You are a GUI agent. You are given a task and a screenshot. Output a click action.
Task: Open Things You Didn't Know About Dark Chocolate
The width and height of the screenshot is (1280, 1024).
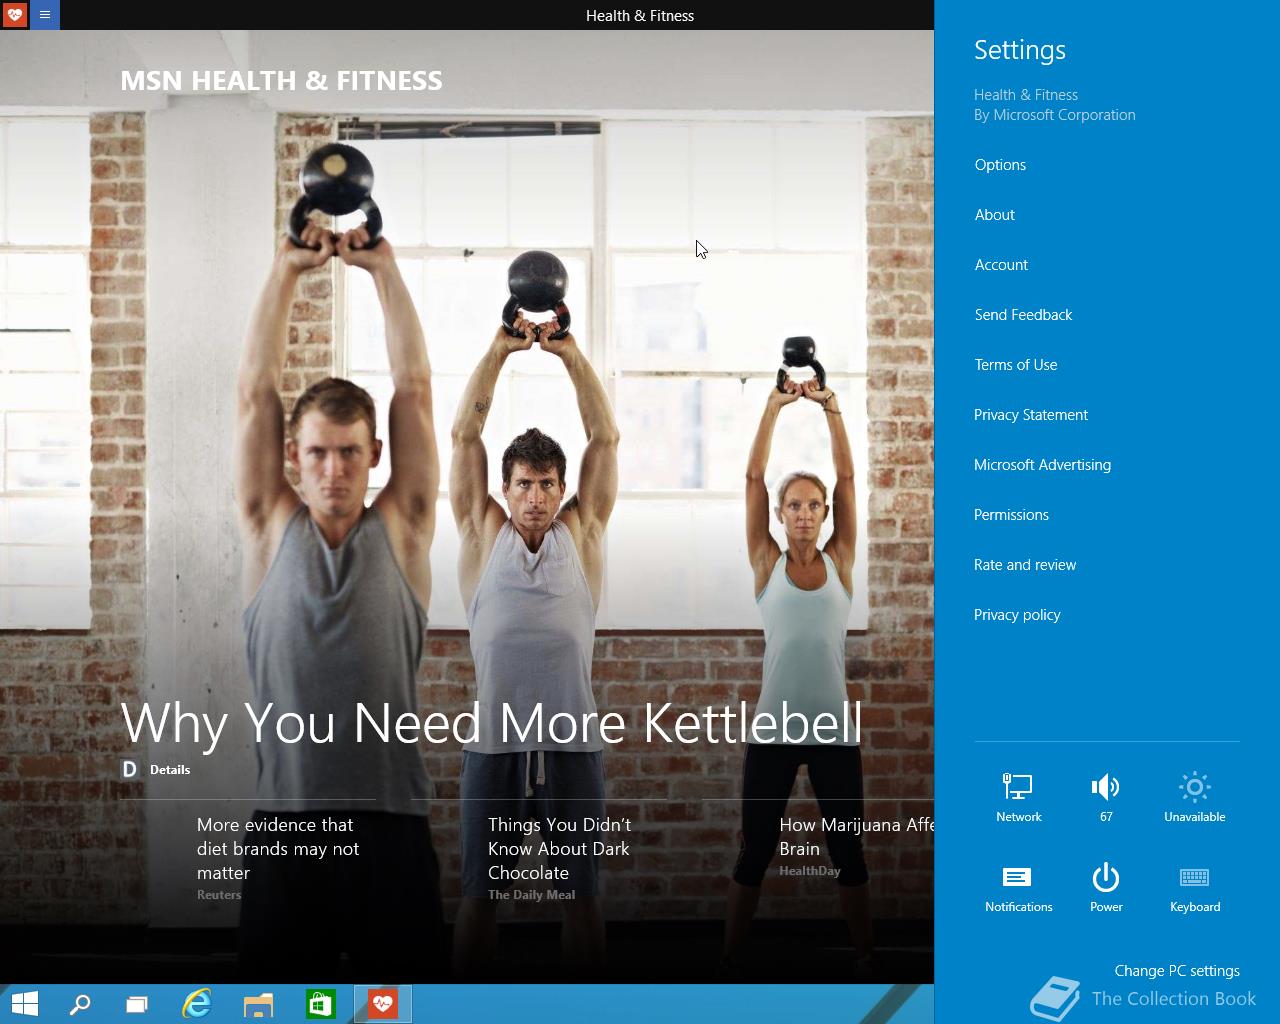(559, 849)
